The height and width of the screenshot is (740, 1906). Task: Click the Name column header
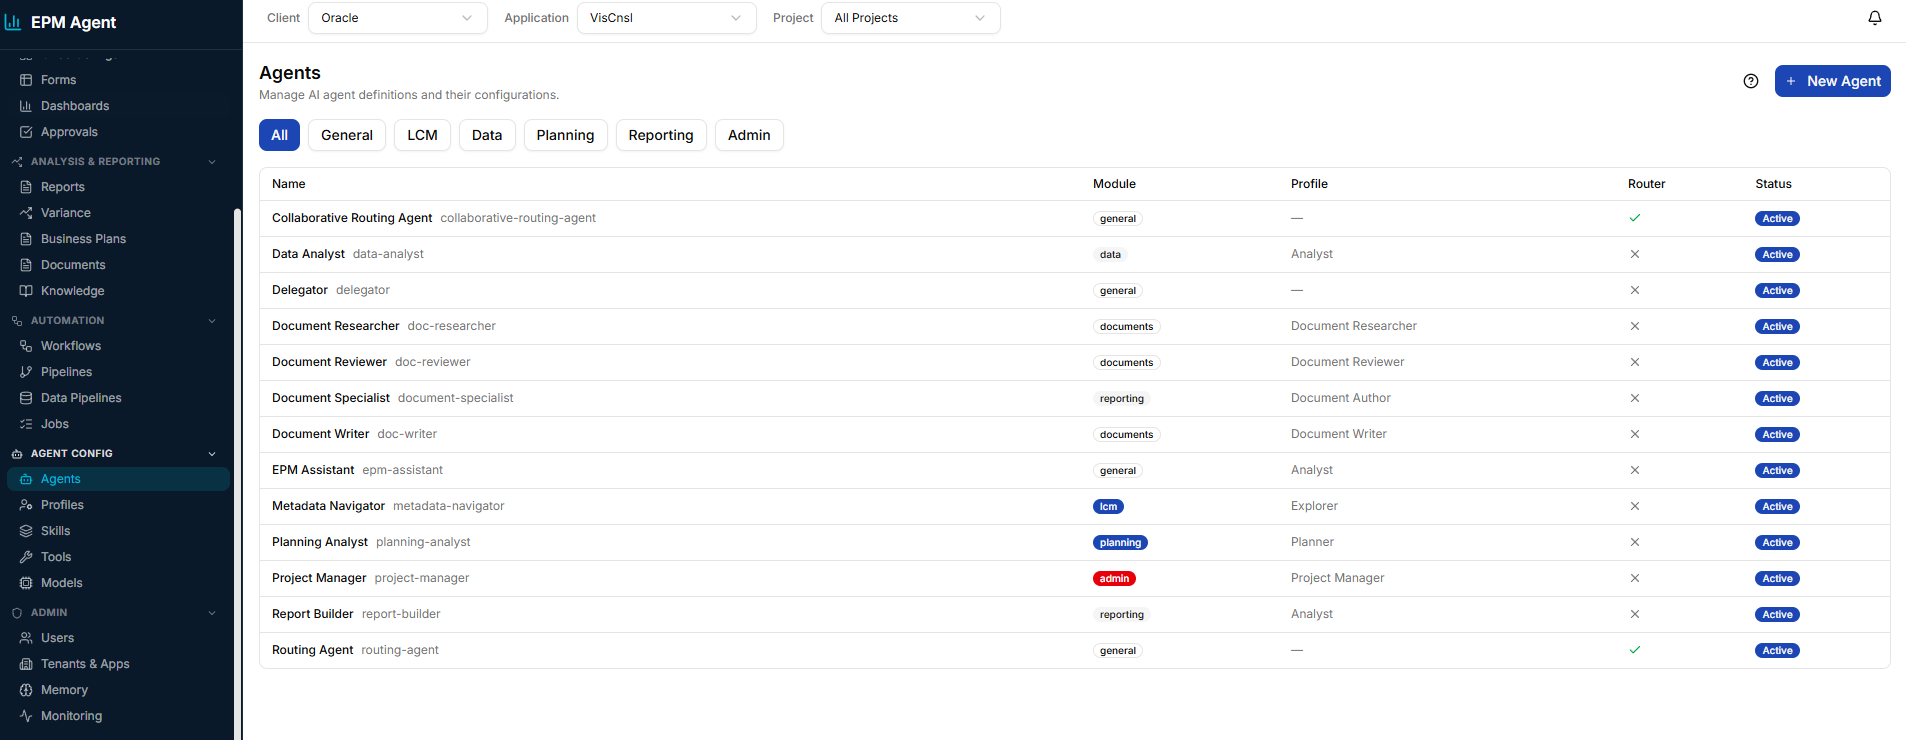click(289, 184)
